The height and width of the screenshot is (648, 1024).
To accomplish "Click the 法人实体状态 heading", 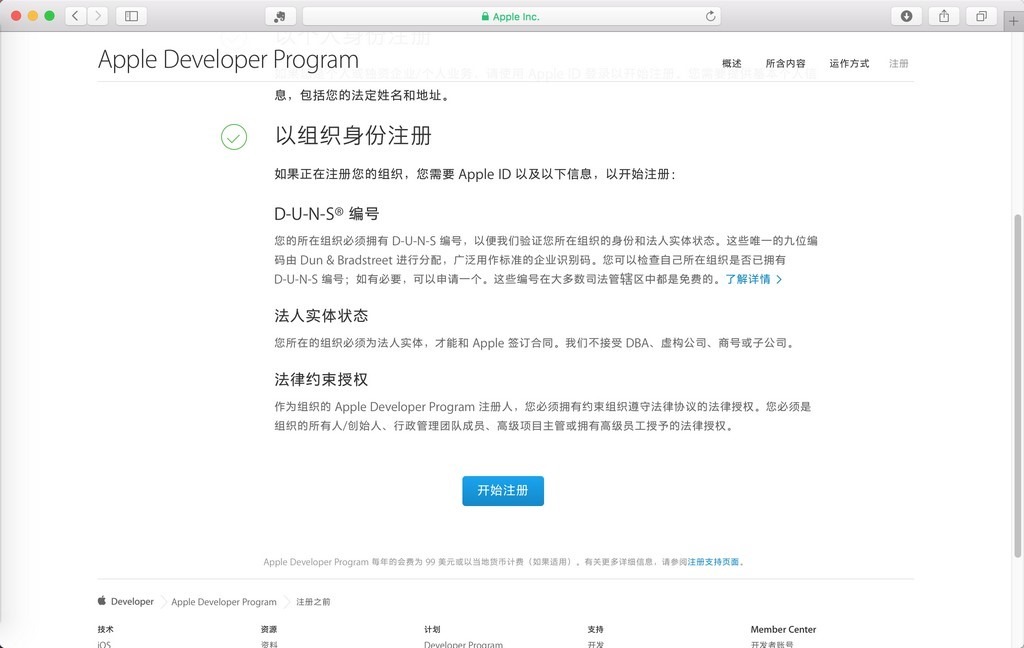I will (x=321, y=316).
